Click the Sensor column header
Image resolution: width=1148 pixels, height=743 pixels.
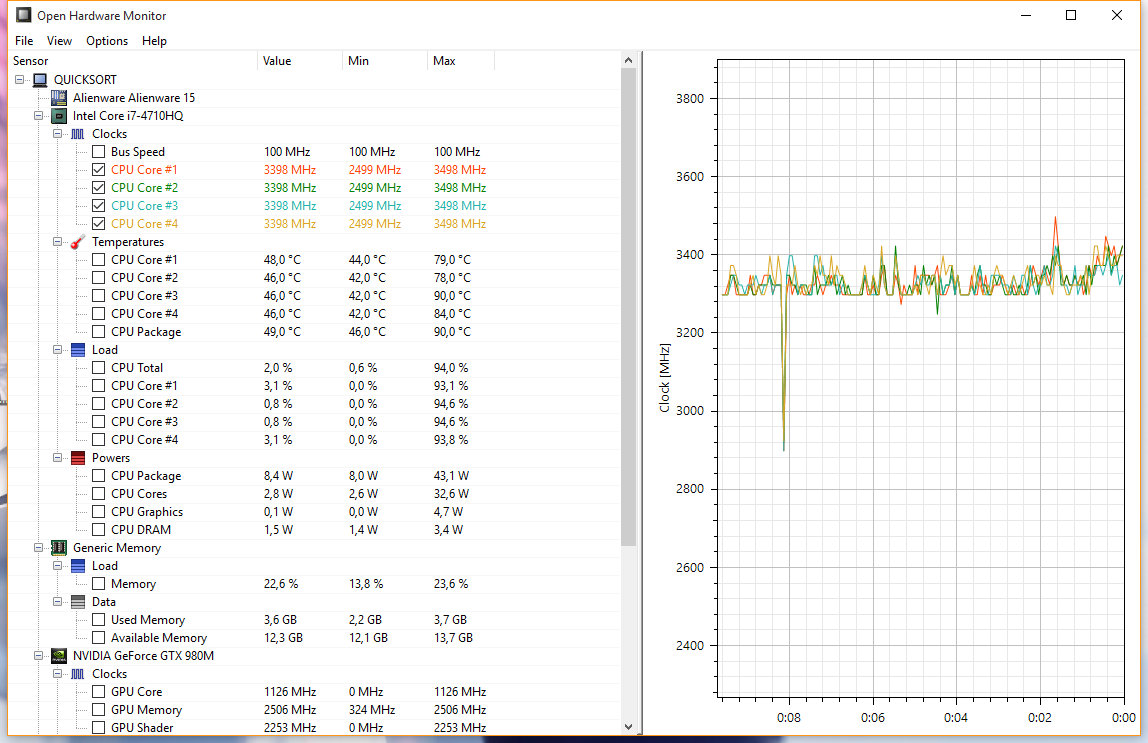pos(133,61)
